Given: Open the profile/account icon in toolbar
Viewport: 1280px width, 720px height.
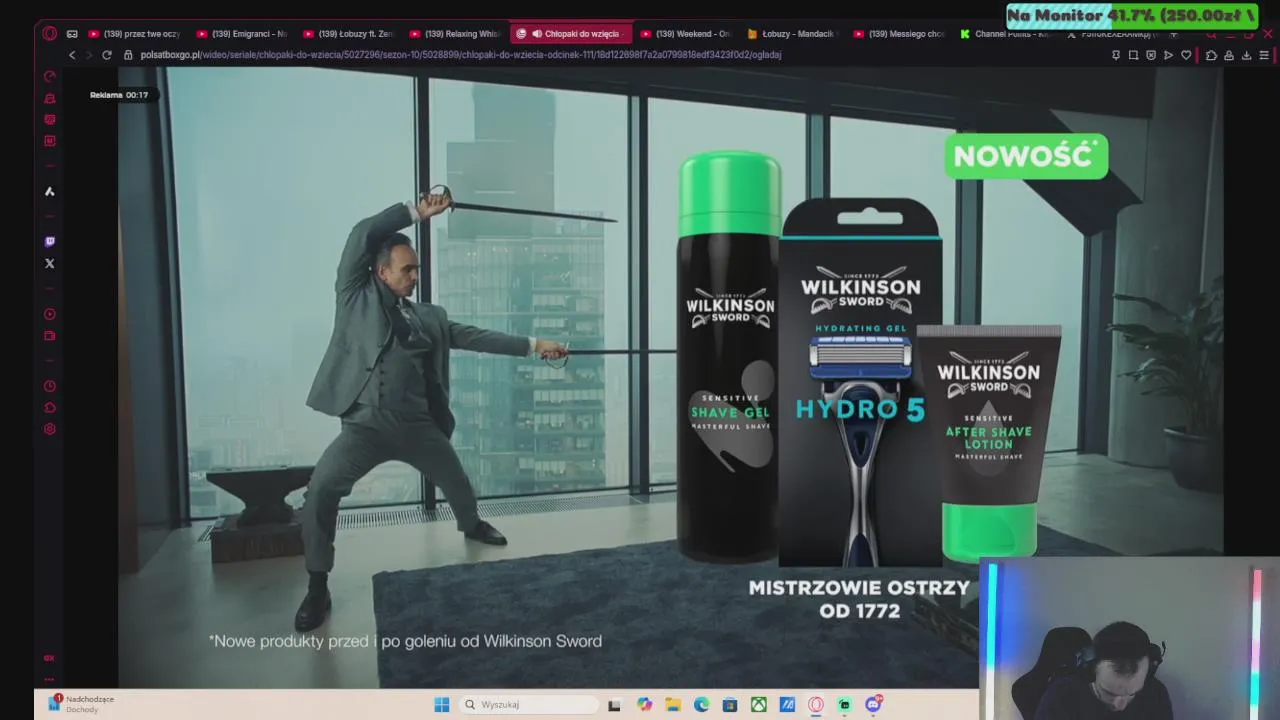Looking at the screenshot, I should 1229,55.
